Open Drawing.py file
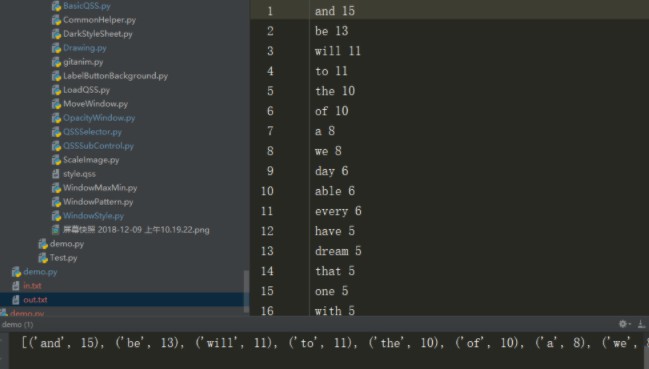 click(x=85, y=48)
